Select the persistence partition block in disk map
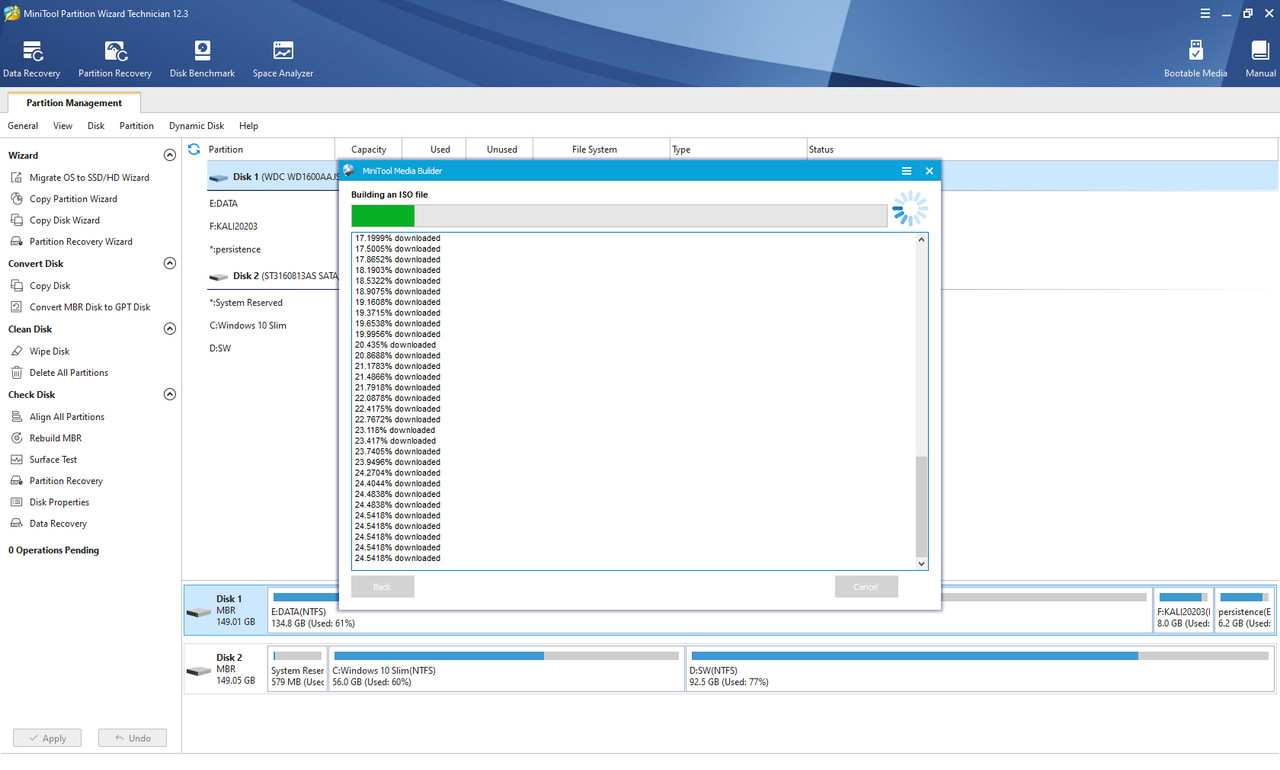 tap(1245, 610)
